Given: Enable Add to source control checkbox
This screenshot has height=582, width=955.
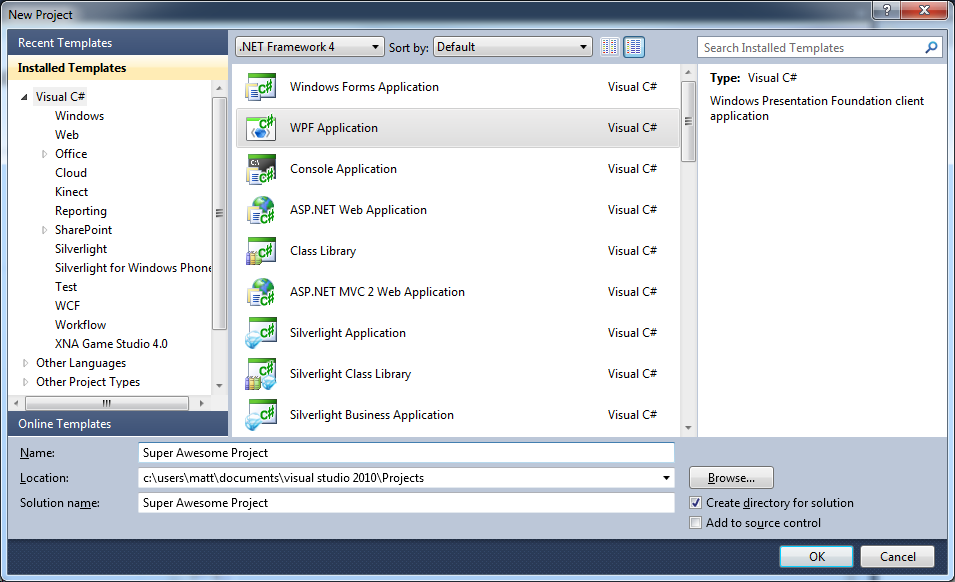Looking at the screenshot, I should (x=696, y=523).
